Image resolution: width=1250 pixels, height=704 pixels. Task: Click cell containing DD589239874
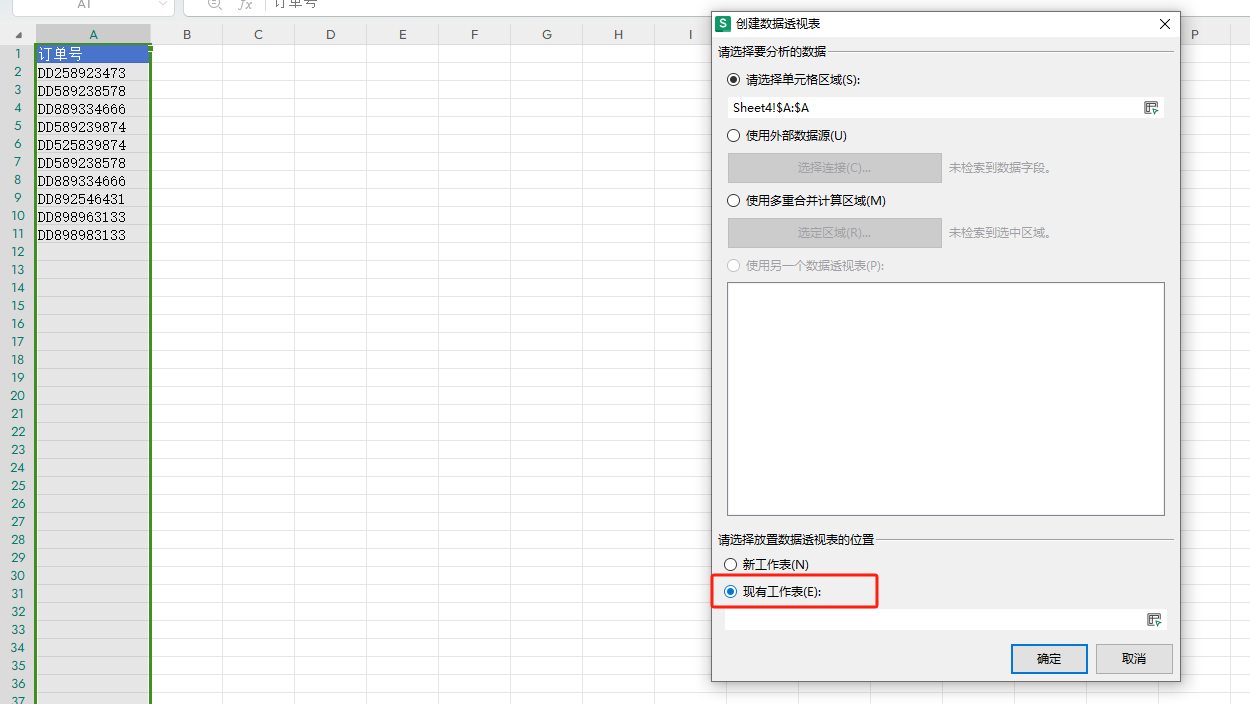[x=93, y=127]
